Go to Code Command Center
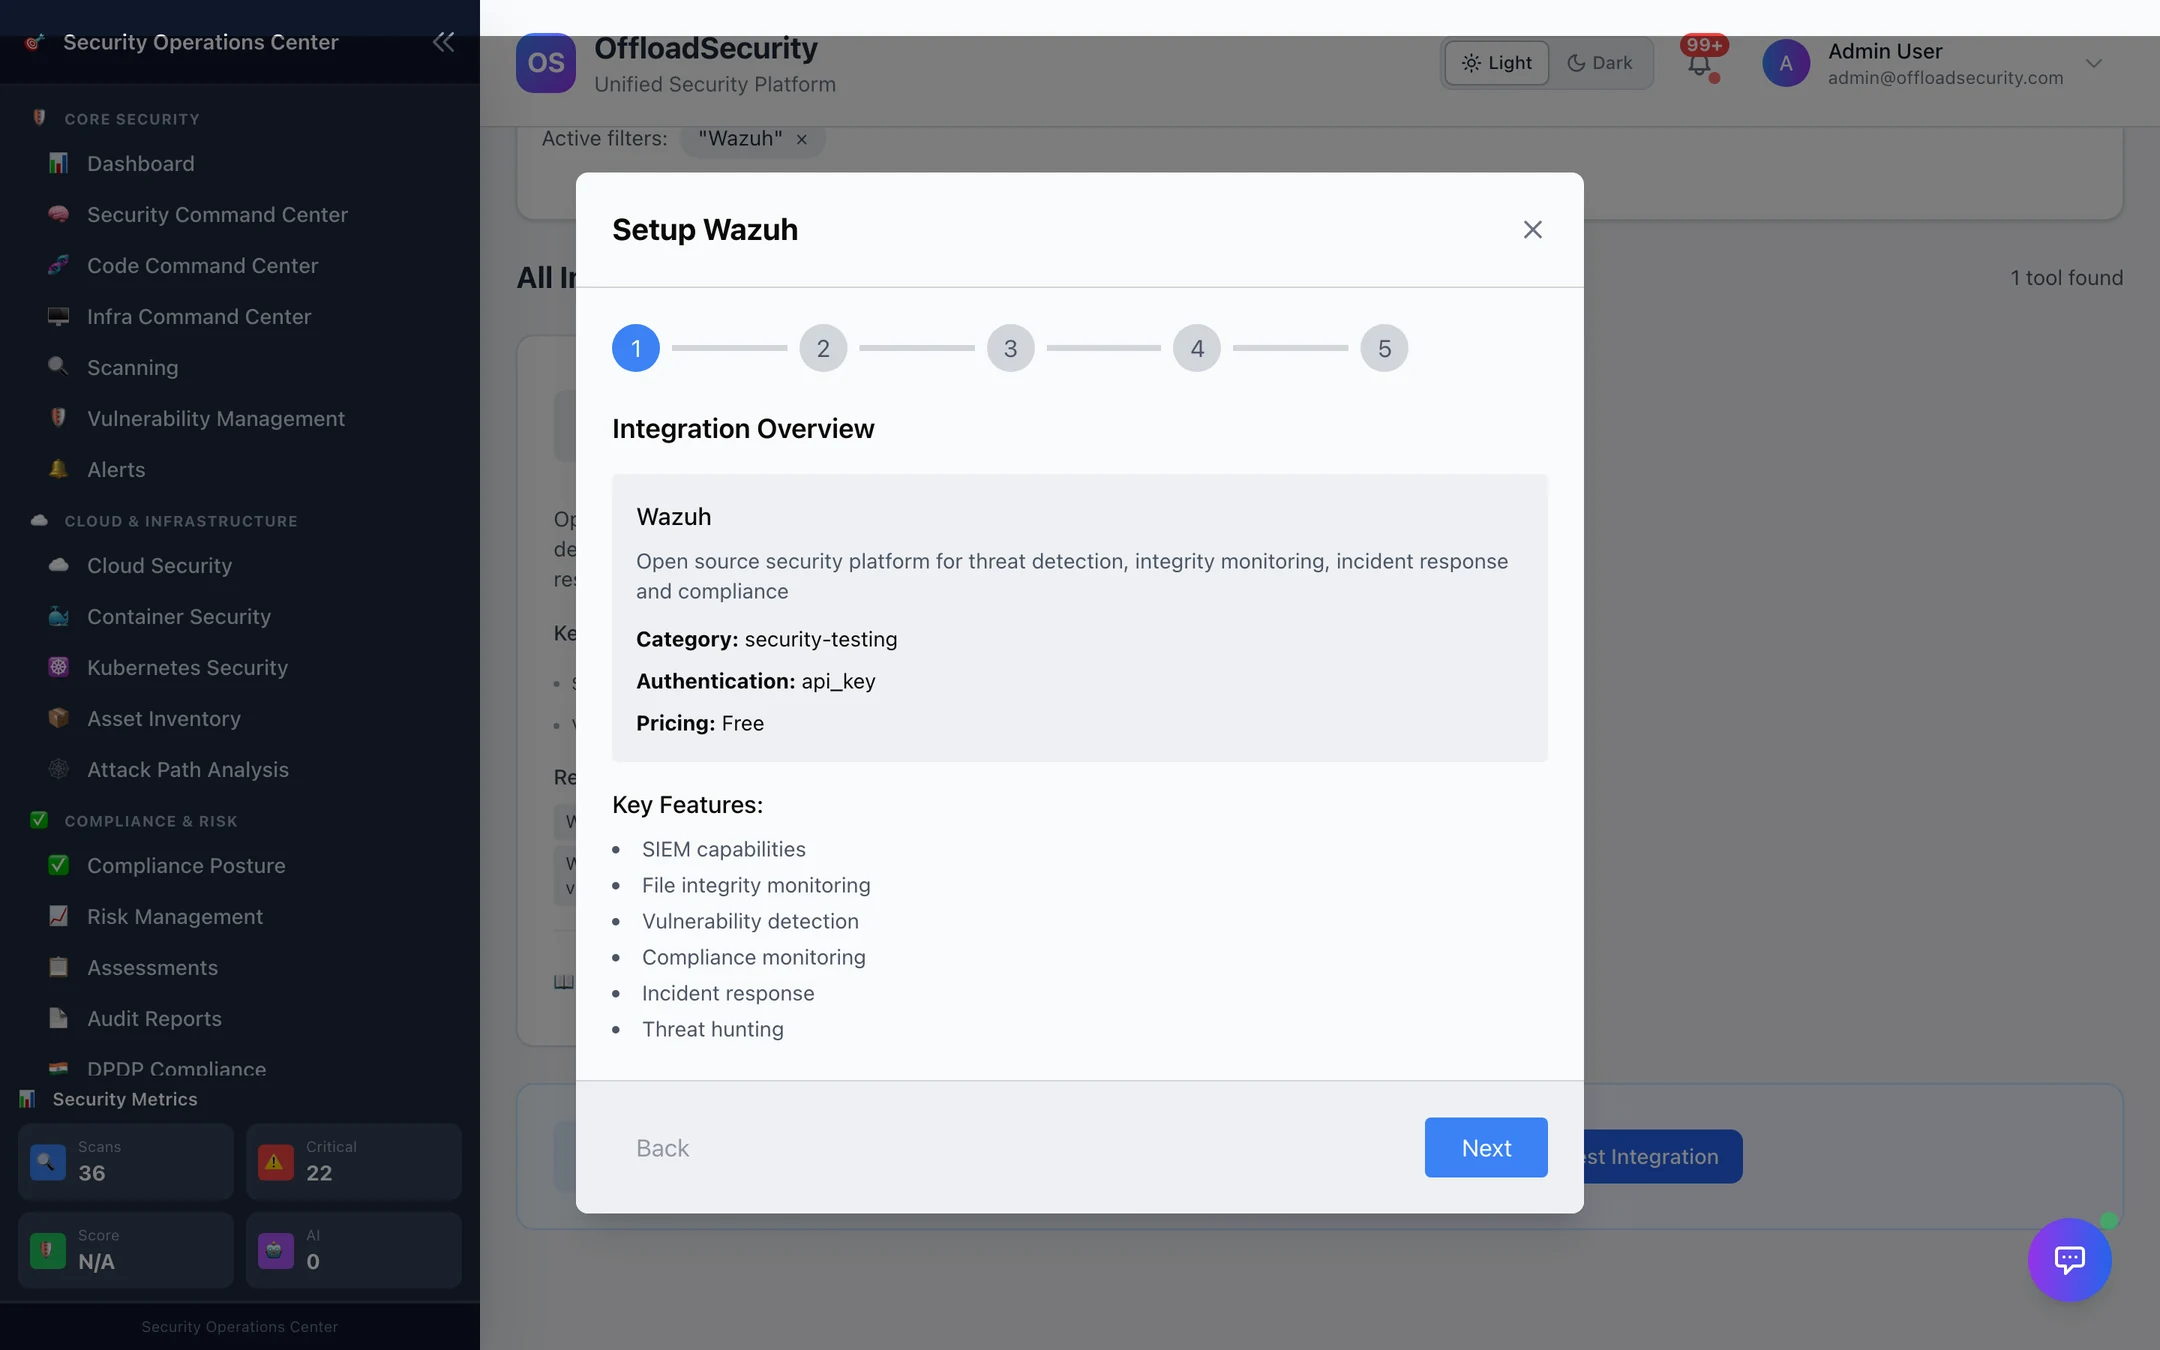Viewport: 2160px width, 1350px height. pos(202,265)
